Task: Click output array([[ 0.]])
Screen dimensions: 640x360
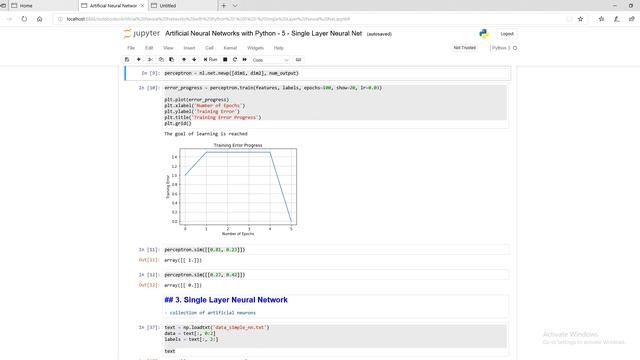Action: [183, 285]
